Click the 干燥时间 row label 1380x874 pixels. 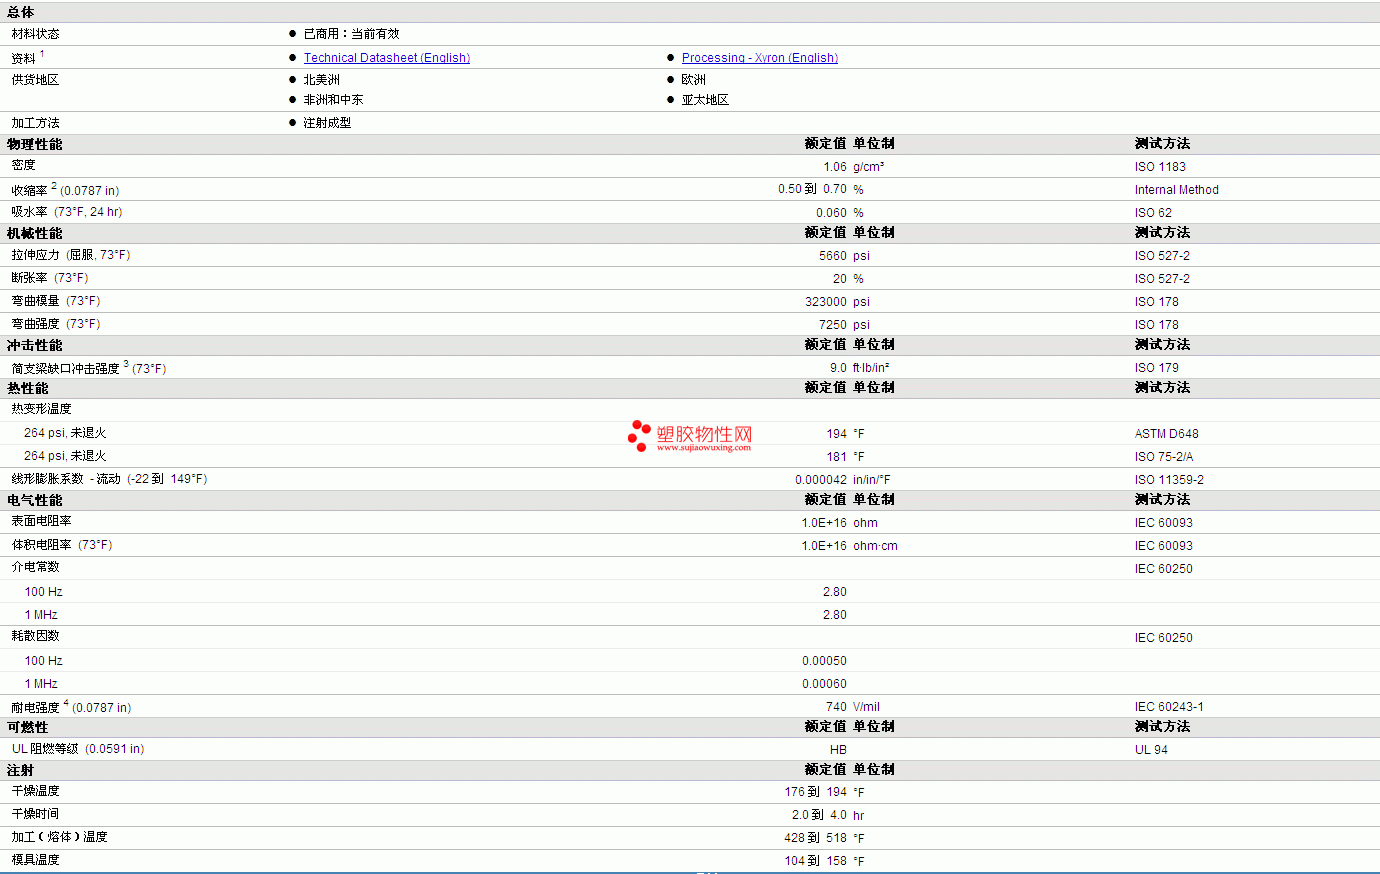pos(36,814)
